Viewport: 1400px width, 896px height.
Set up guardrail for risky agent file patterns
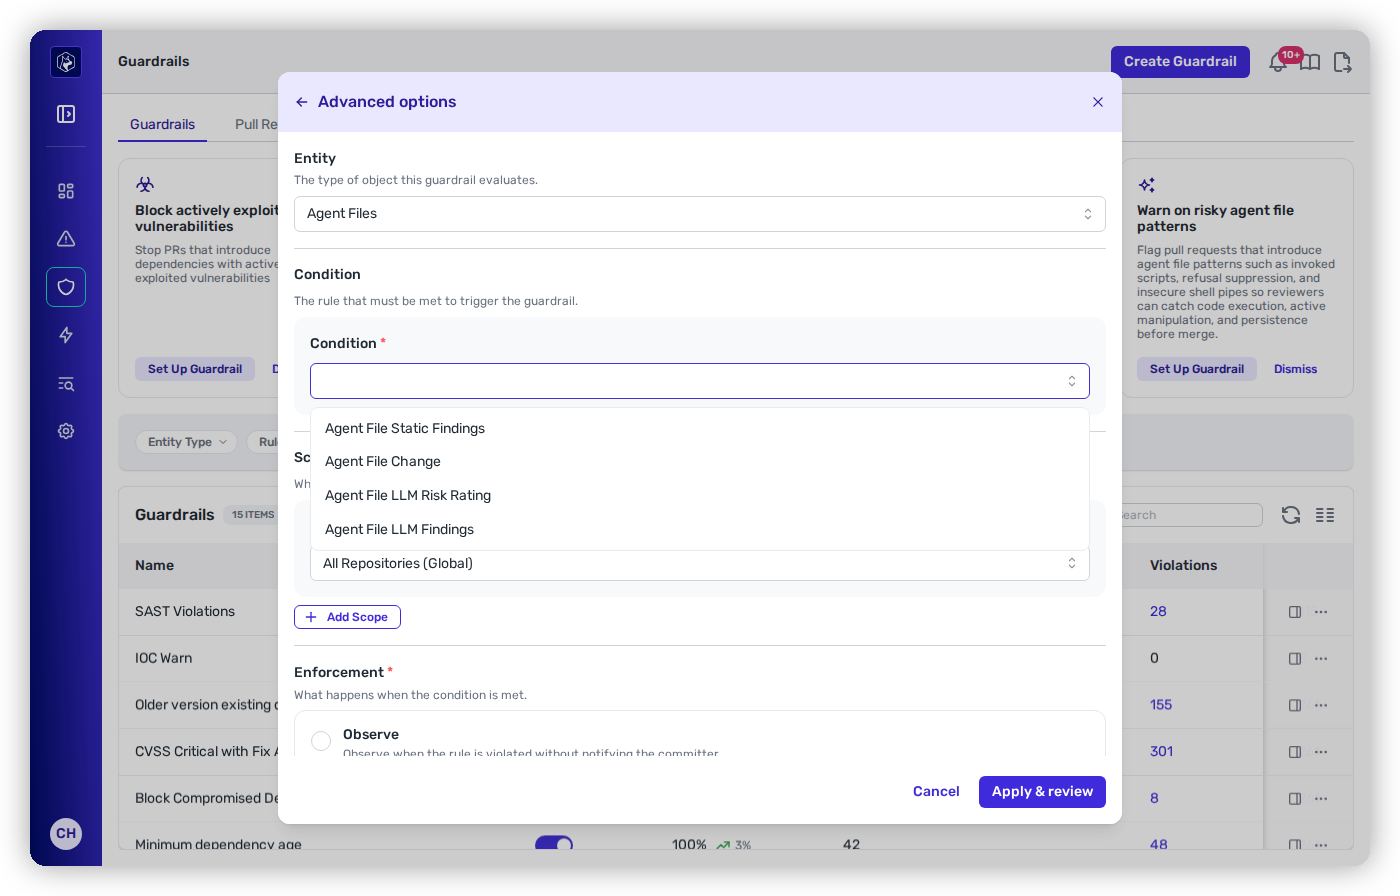tap(1197, 369)
